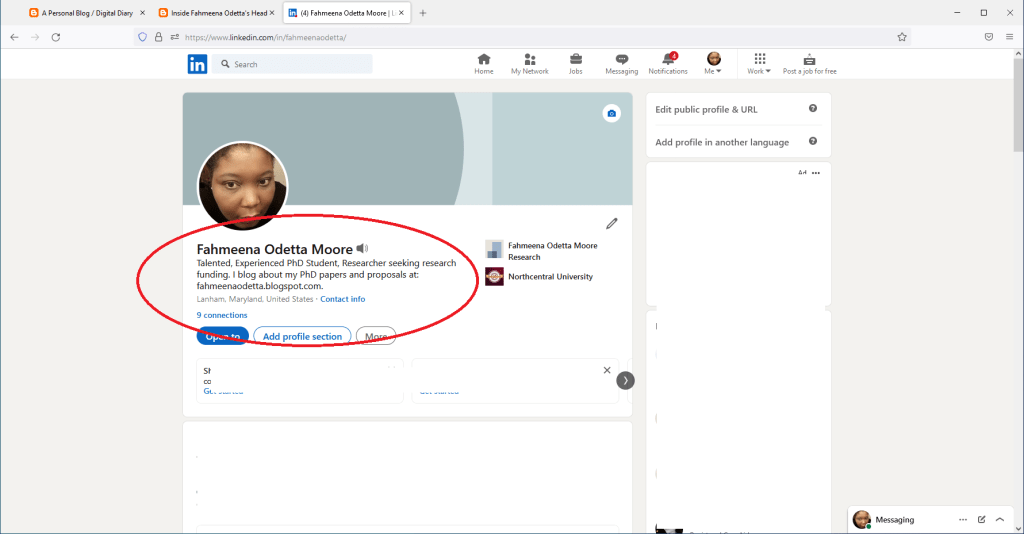Open LinkedIn Home from navigation bar
This screenshot has height=534, width=1024.
pos(484,64)
